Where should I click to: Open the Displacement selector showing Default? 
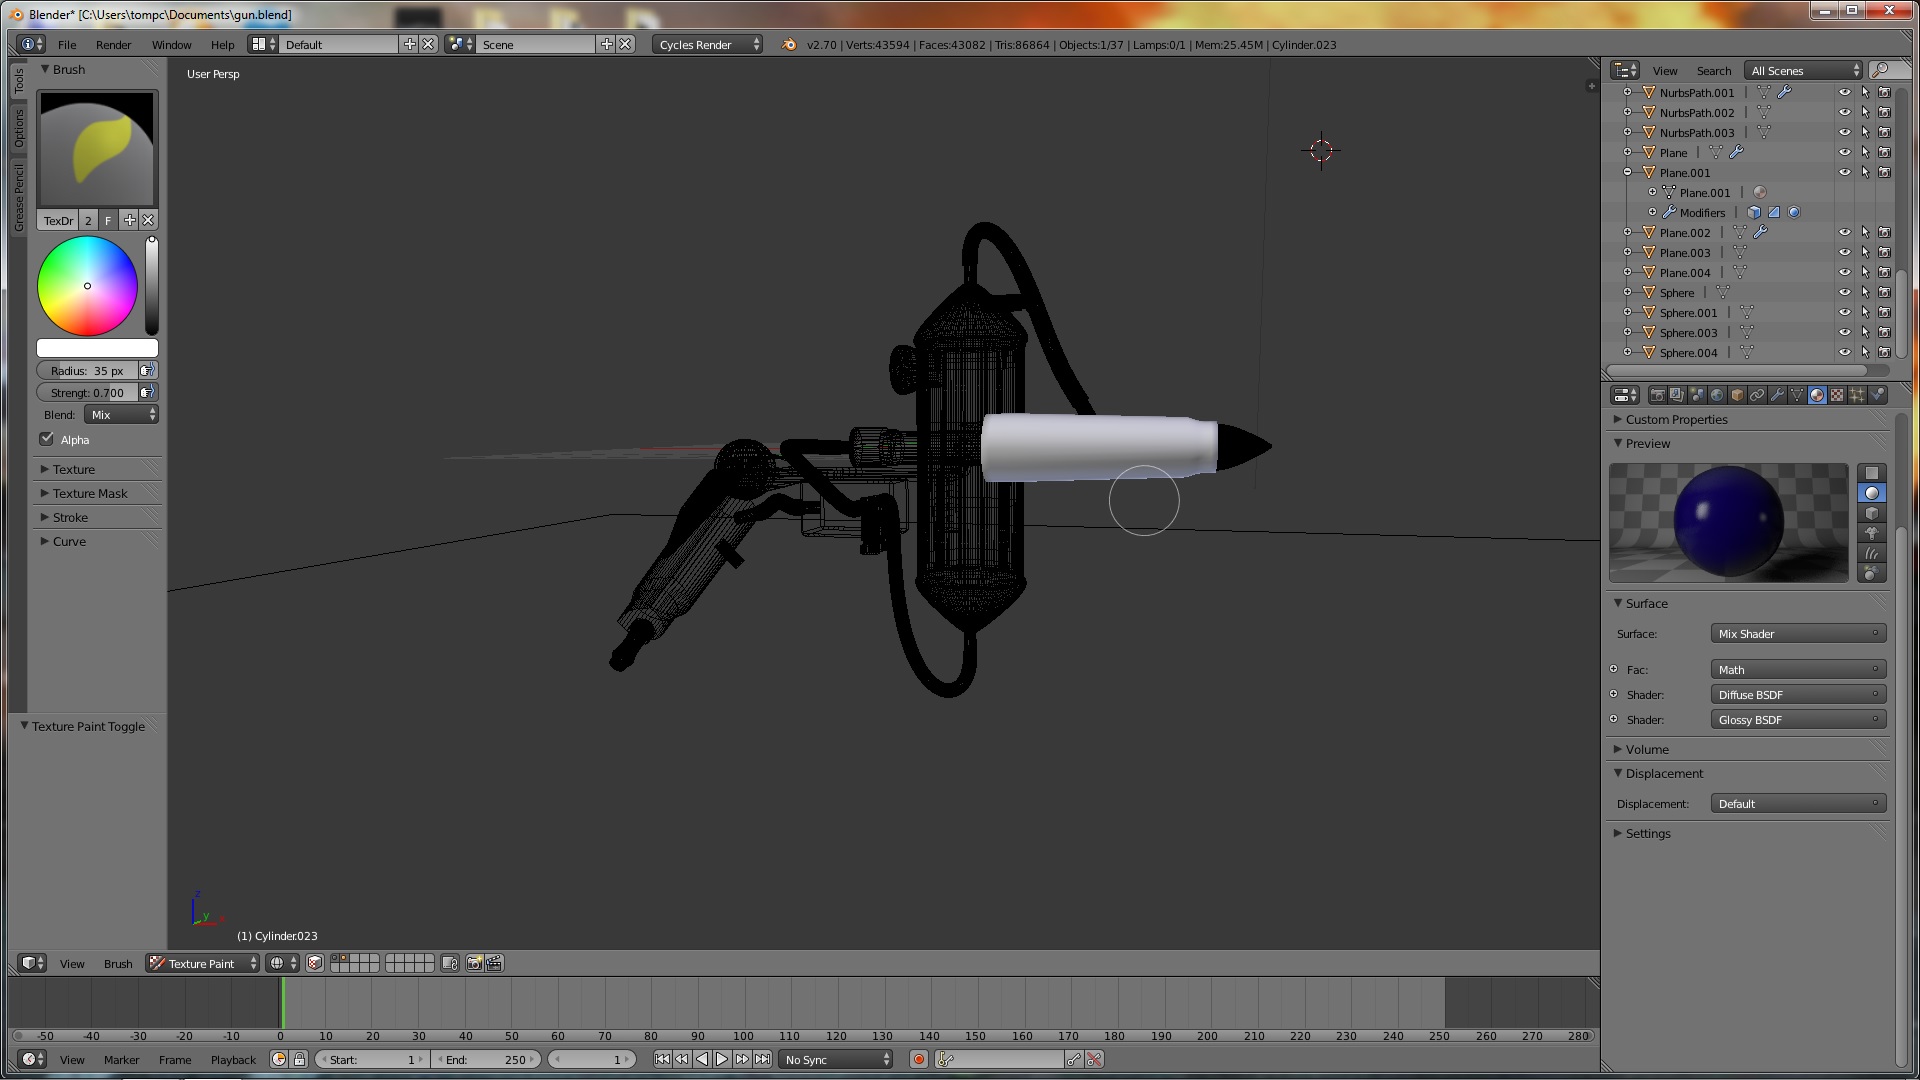pos(1797,803)
